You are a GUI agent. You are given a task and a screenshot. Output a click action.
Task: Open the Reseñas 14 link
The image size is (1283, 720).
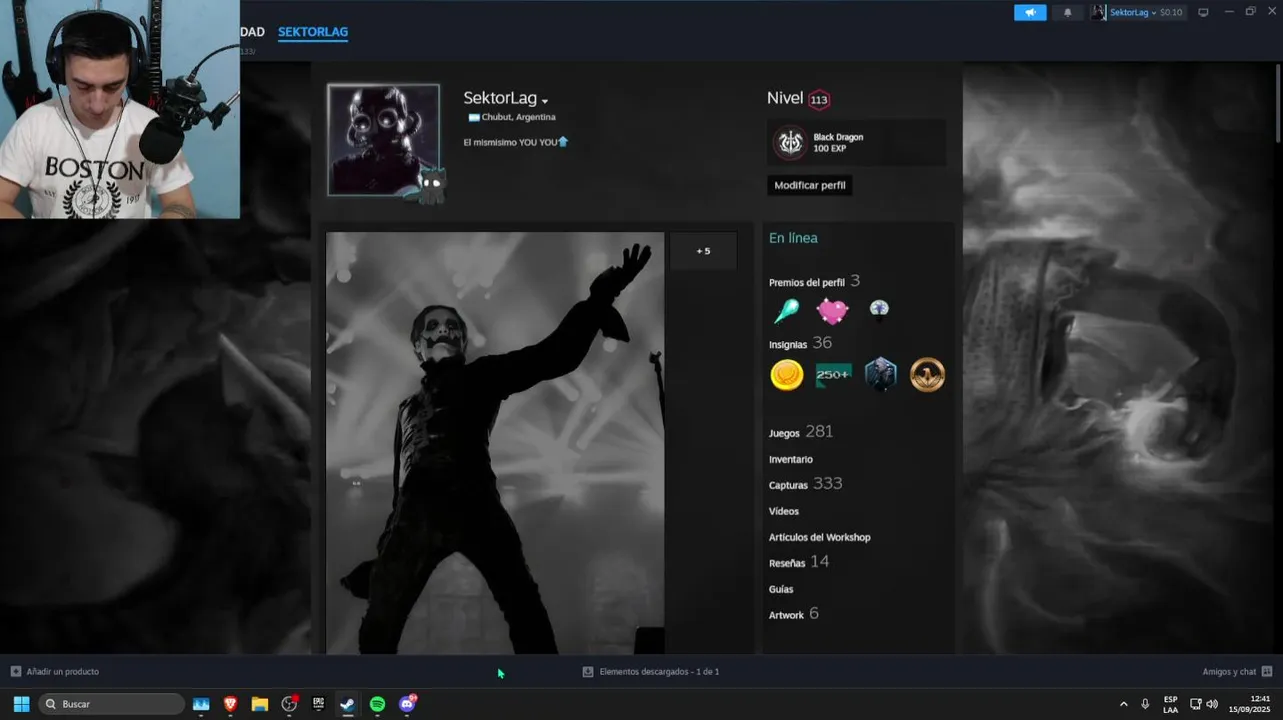click(x=799, y=562)
